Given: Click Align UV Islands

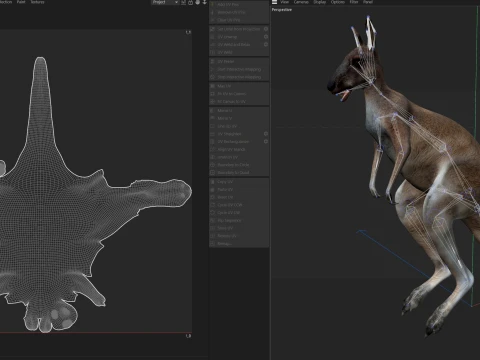Looking at the screenshot, I should tap(239, 149).
